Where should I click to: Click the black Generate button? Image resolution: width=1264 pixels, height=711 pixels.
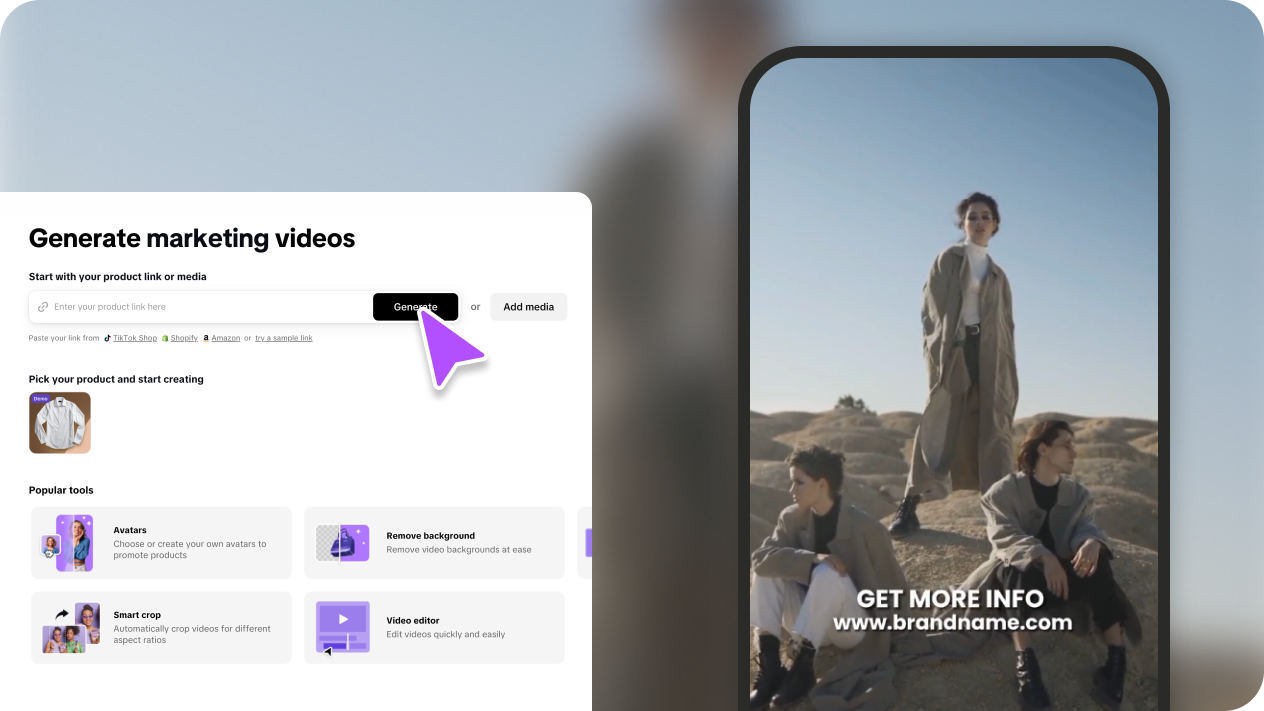(415, 307)
